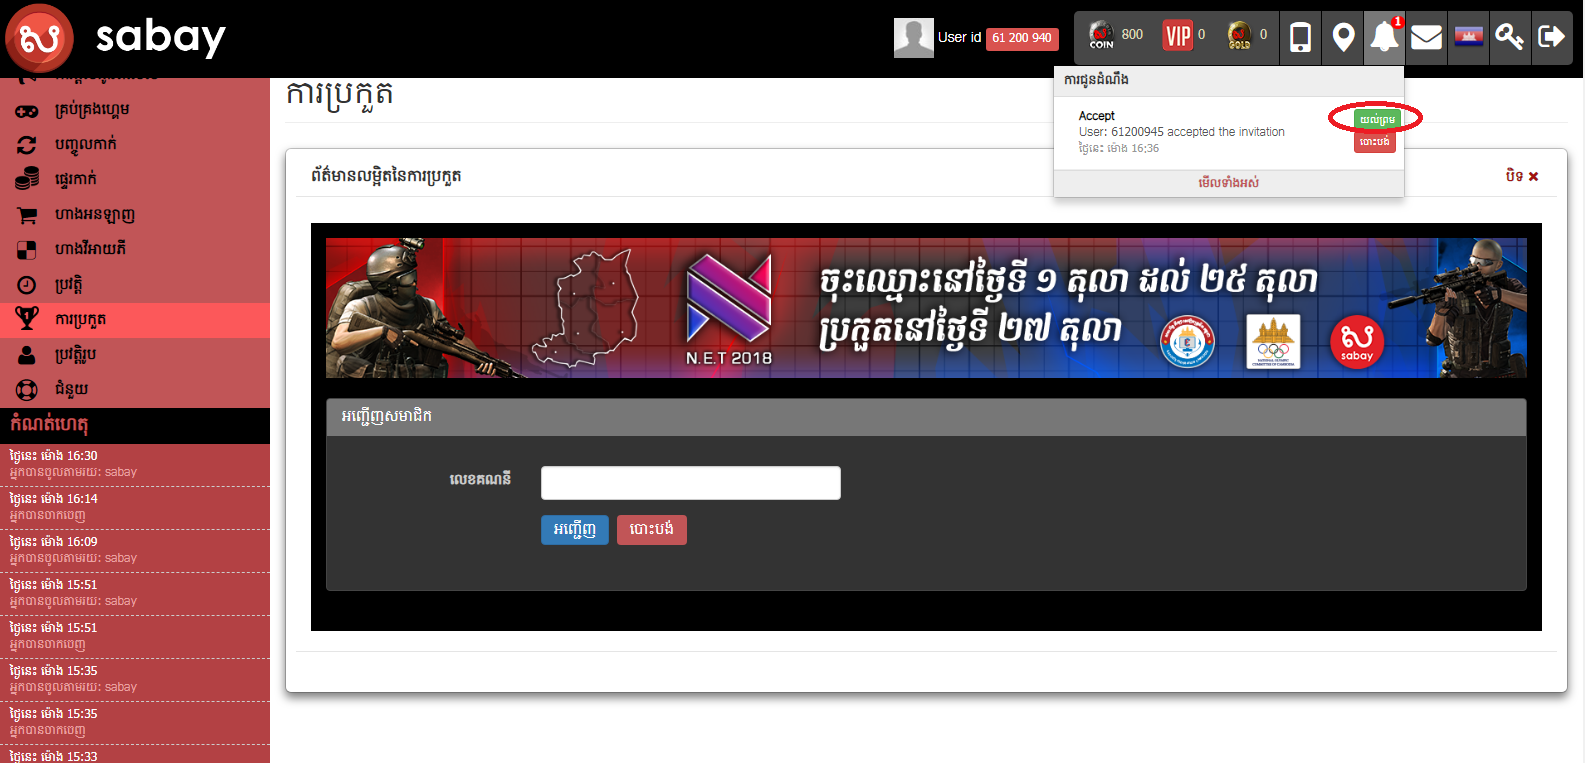This screenshot has width=1585, height=763.
Task: Click the red decline button in notification
Action: (x=1374, y=142)
